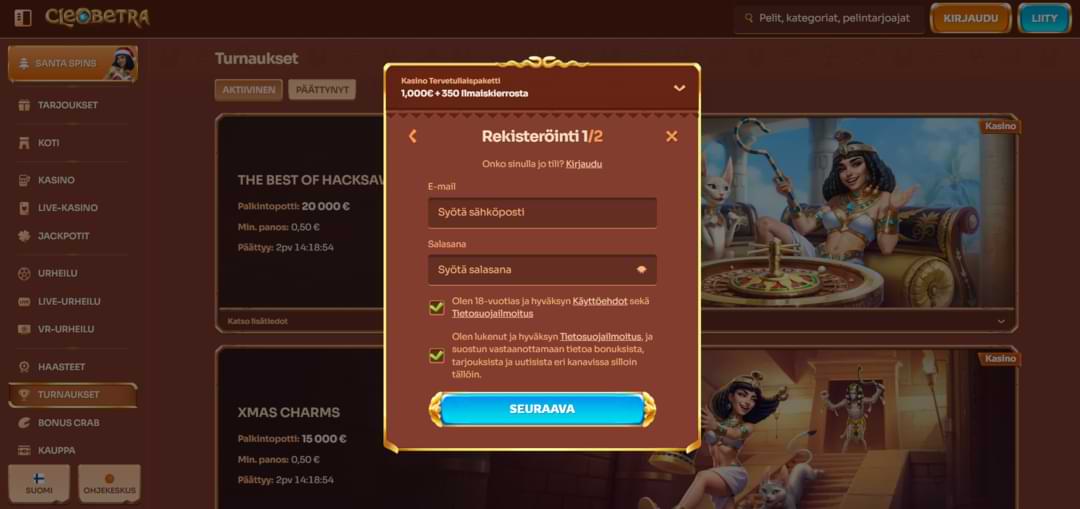The image size is (1080, 509).
Task: Go back with the registration left arrow
Action: 413,136
